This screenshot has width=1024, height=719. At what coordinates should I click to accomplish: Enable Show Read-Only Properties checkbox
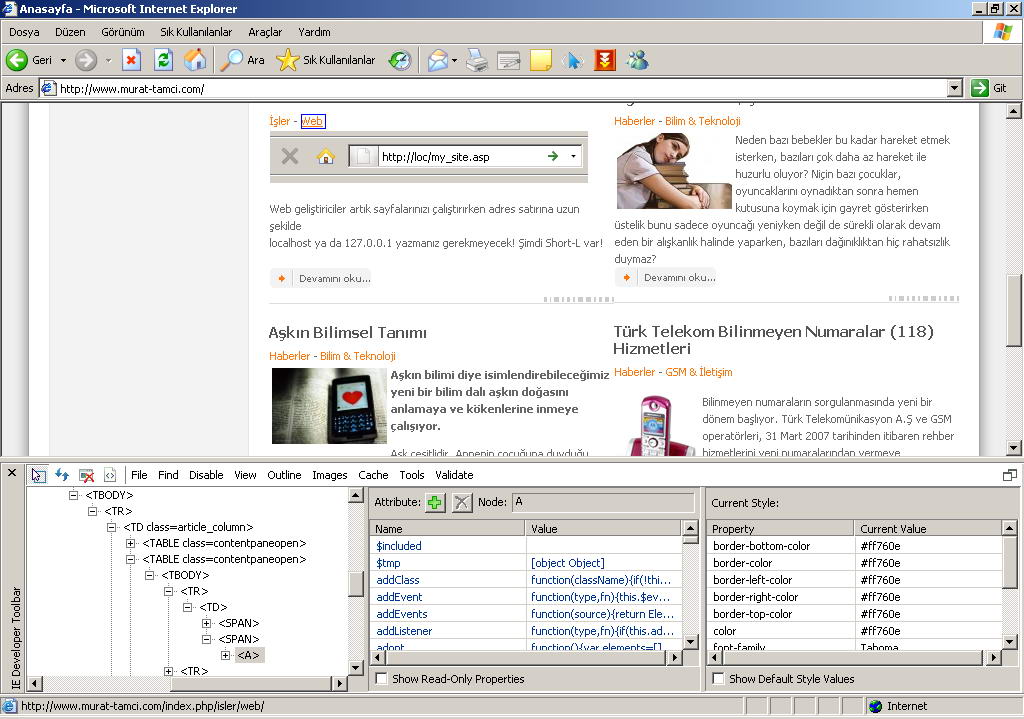click(382, 679)
